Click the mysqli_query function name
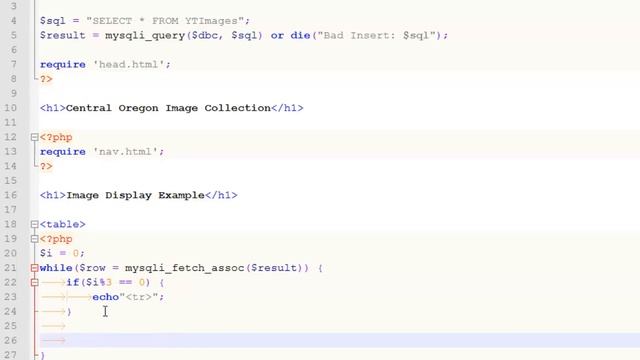 click(145, 36)
